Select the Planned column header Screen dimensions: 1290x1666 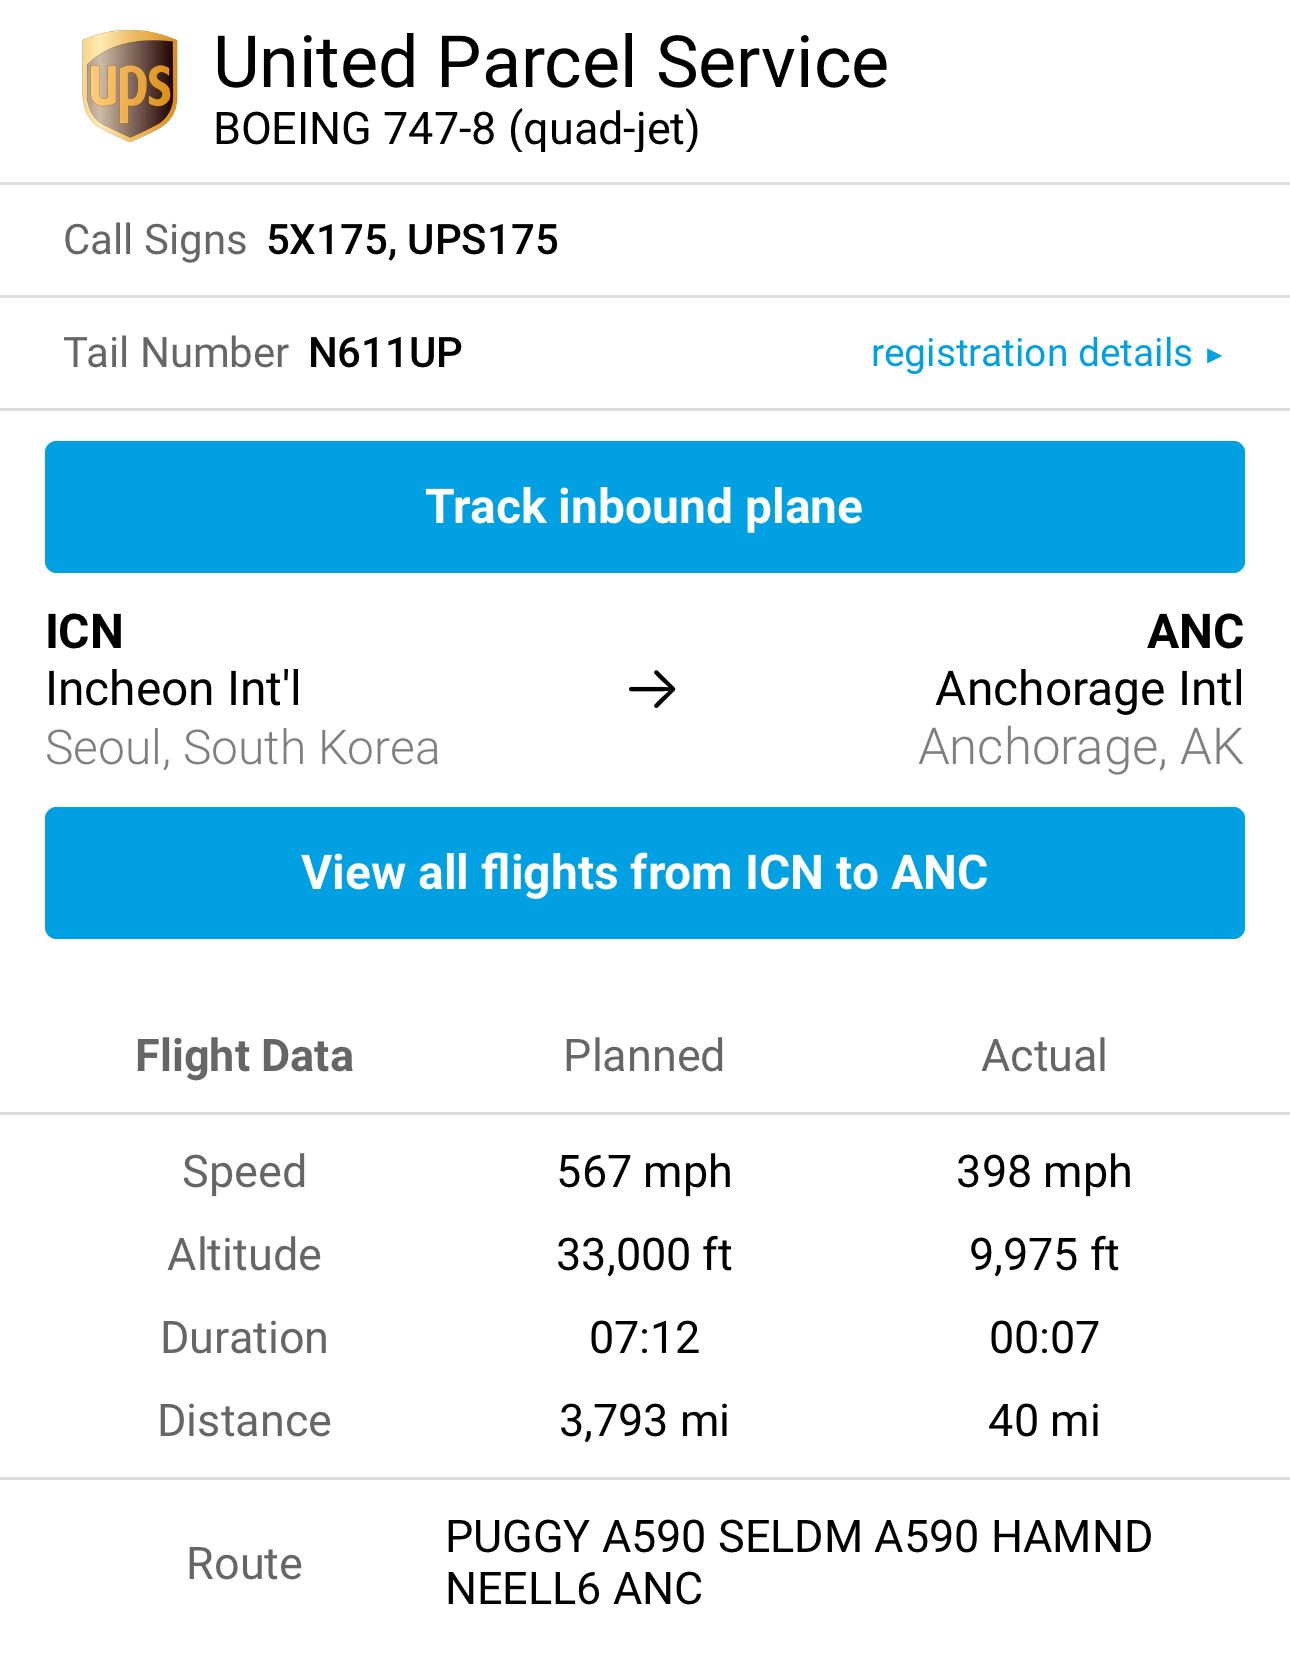(x=644, y=1056)
